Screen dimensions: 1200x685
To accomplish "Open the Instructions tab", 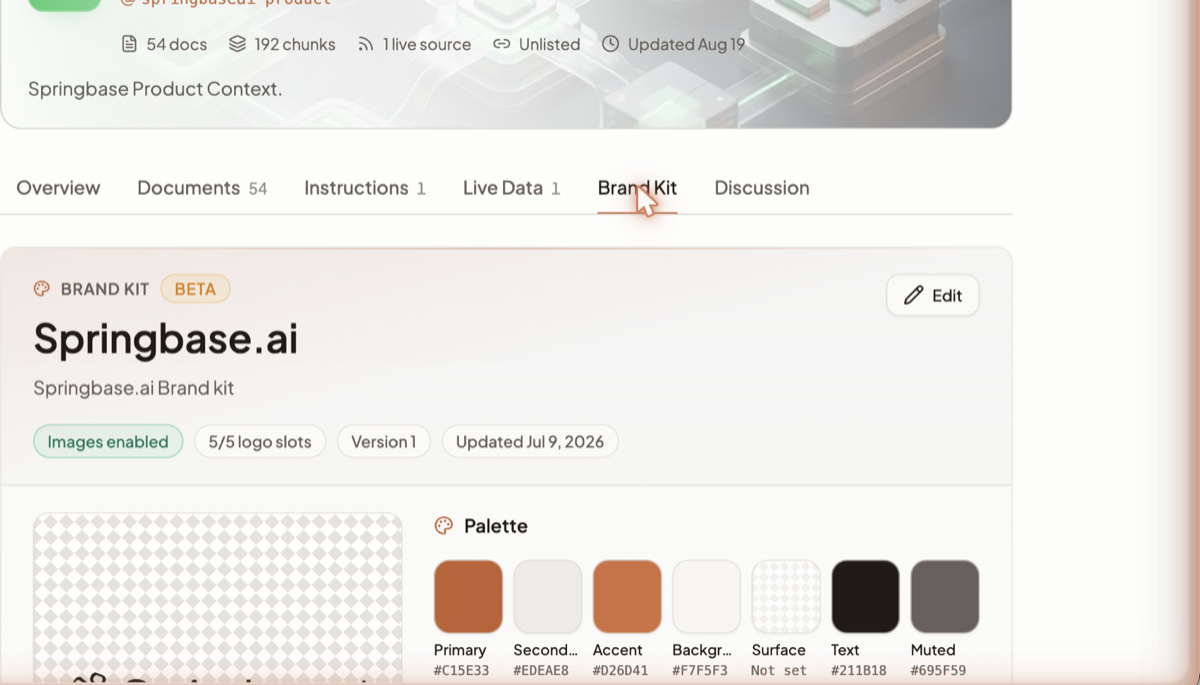I will click(x=365, y=188).
